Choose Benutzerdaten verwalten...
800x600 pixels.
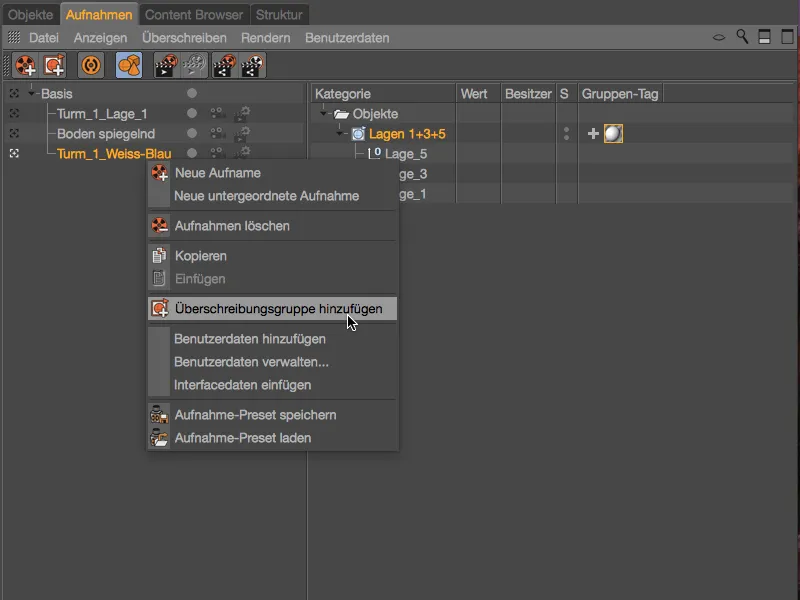[x=272, y=362]
